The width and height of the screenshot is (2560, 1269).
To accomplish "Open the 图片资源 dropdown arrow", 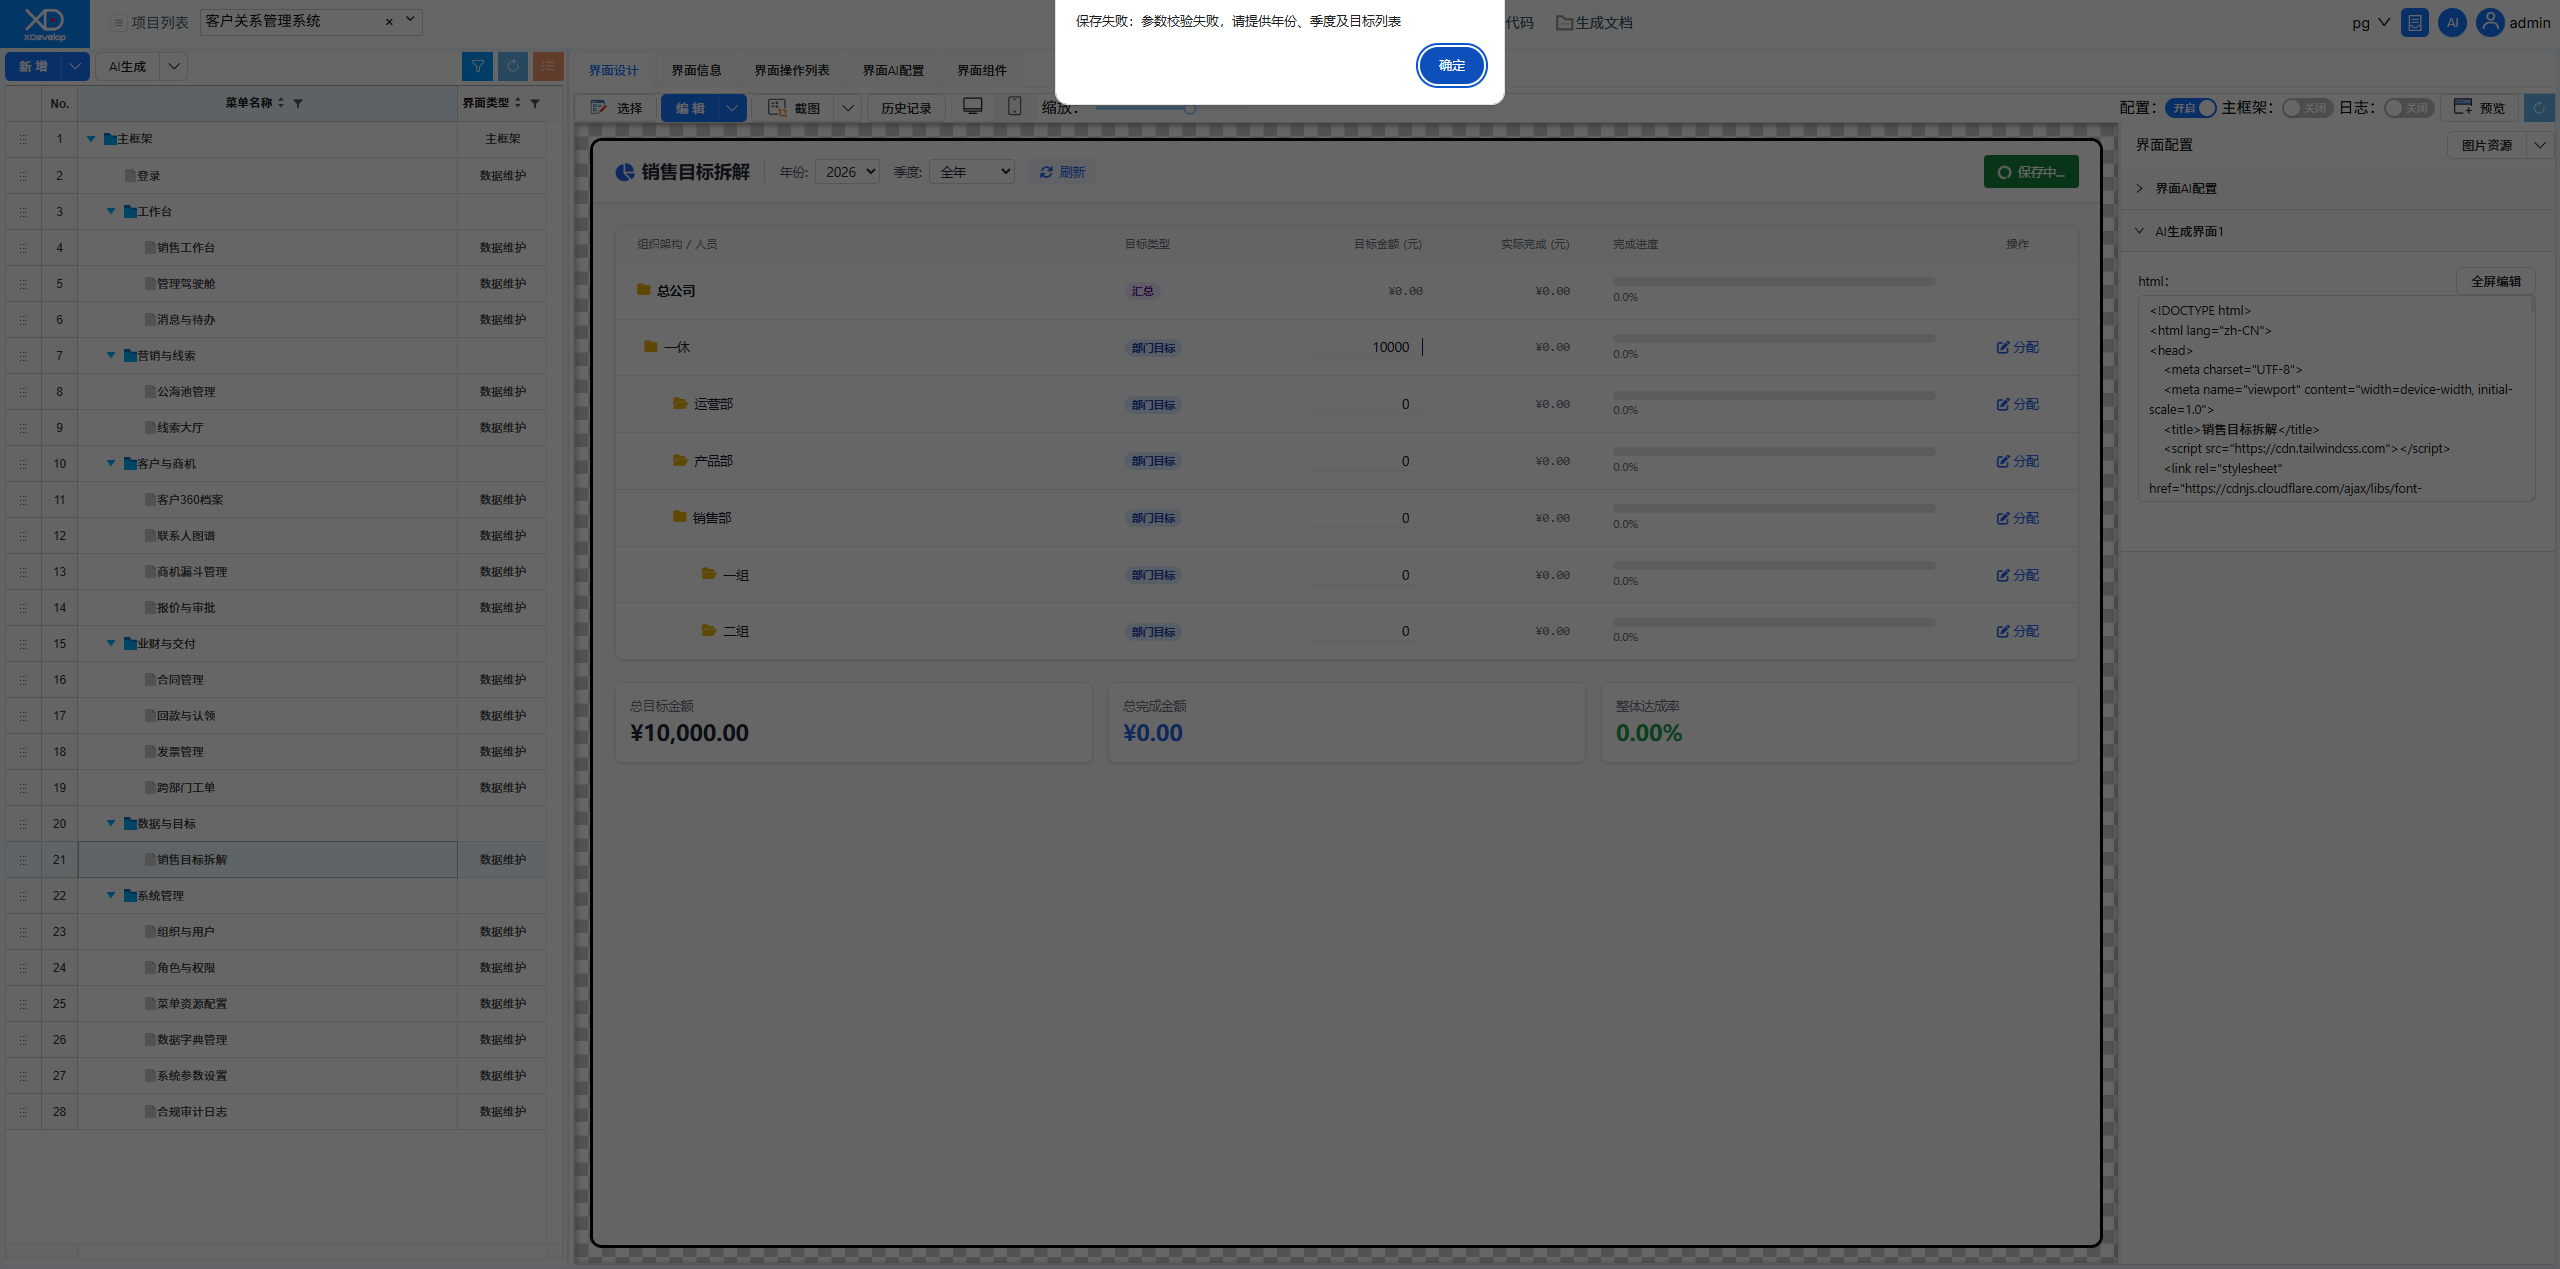I will (2540, 145).
